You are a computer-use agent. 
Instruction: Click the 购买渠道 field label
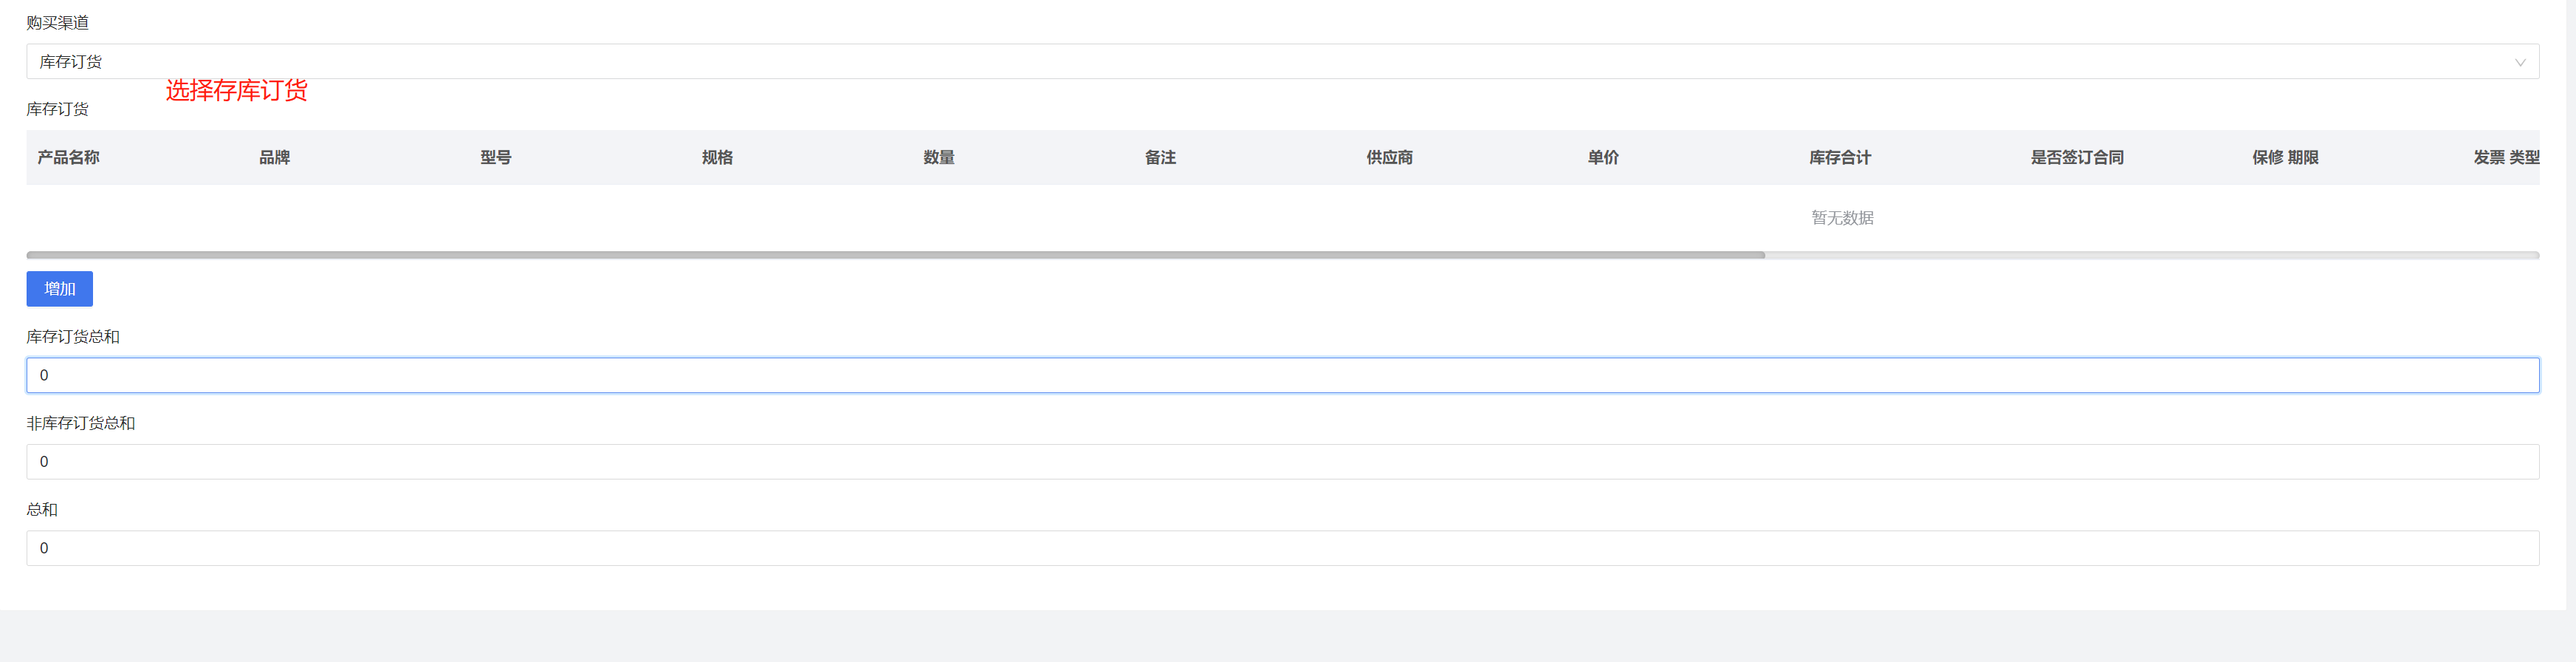57,22
